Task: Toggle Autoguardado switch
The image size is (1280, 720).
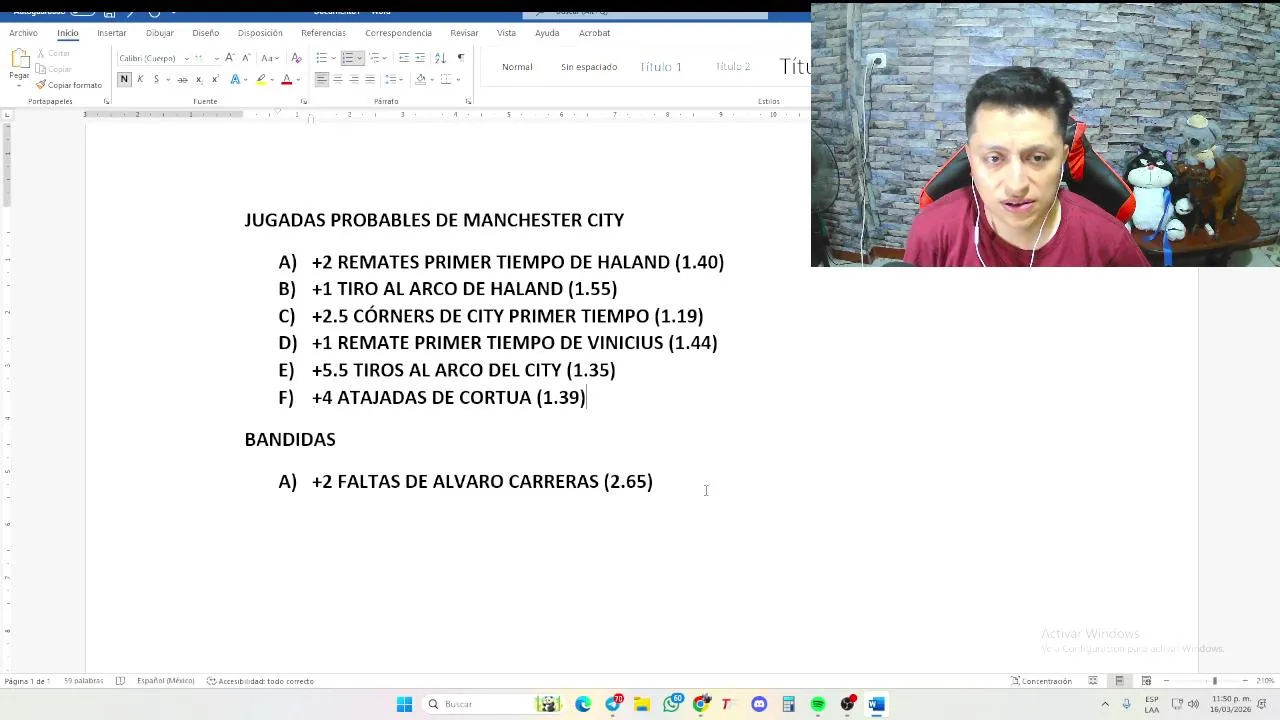Action: 82,11
